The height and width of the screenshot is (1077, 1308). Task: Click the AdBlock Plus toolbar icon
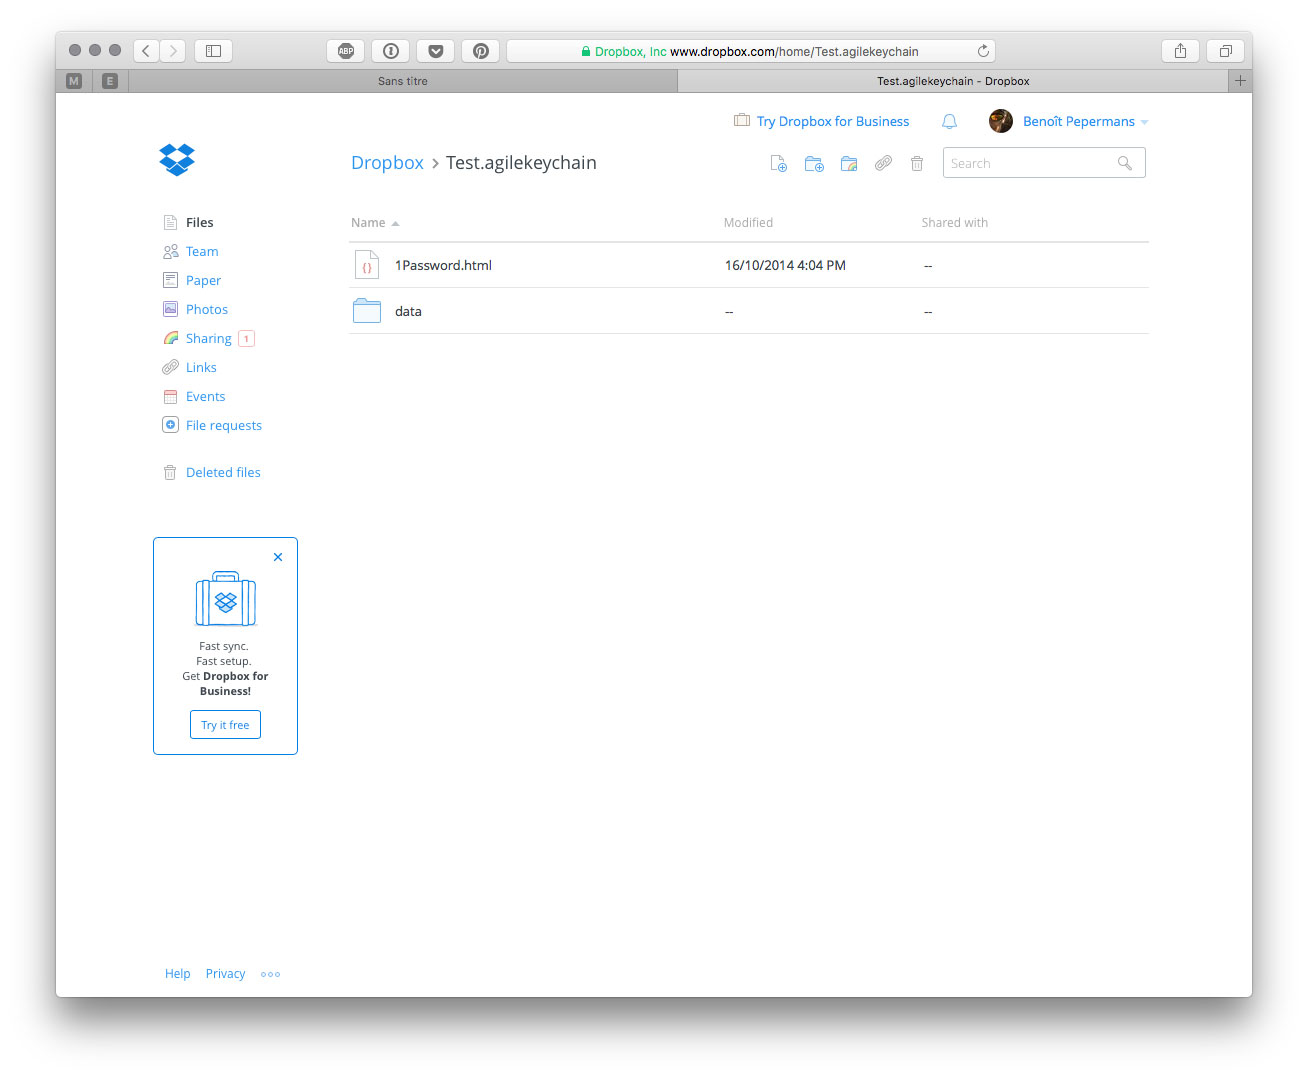tap(346, 51)
